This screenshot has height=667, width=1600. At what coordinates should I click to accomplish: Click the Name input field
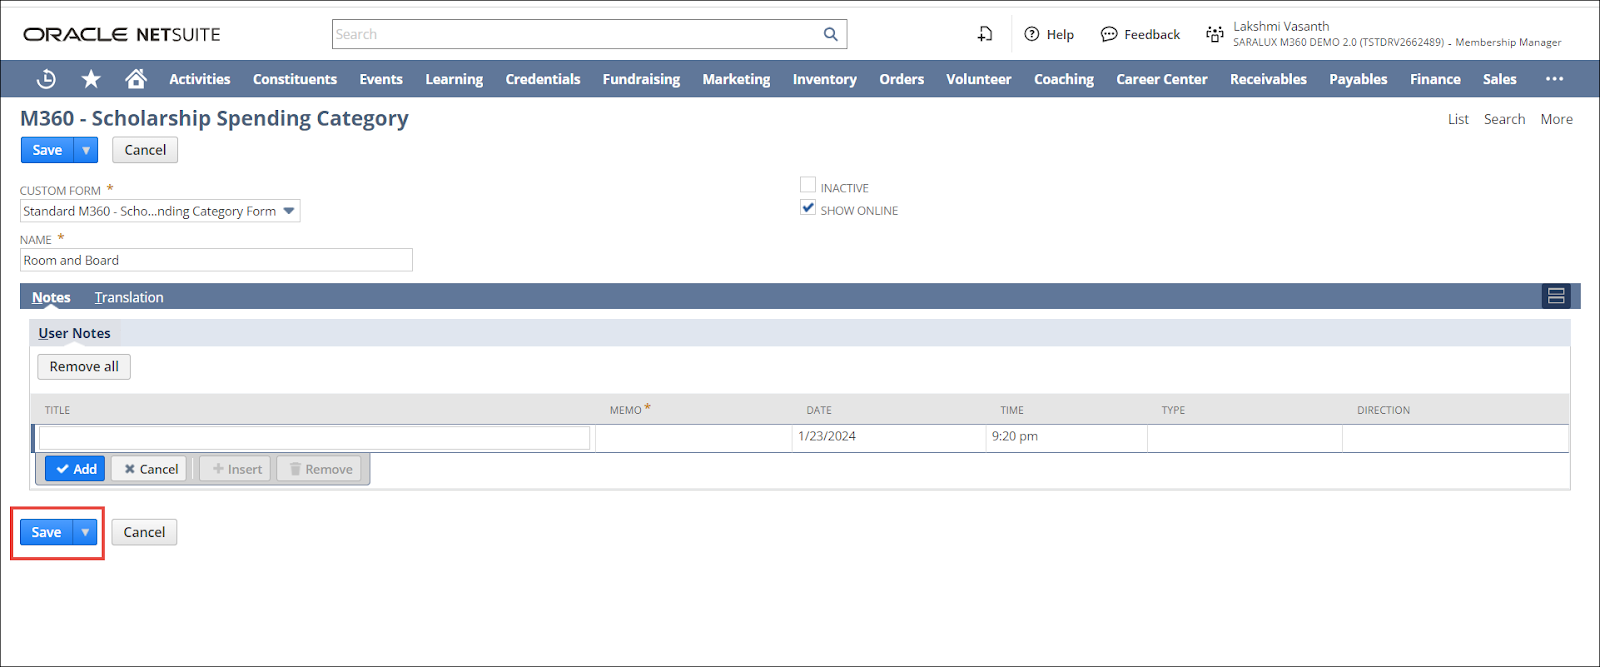(x=216, y=260)
